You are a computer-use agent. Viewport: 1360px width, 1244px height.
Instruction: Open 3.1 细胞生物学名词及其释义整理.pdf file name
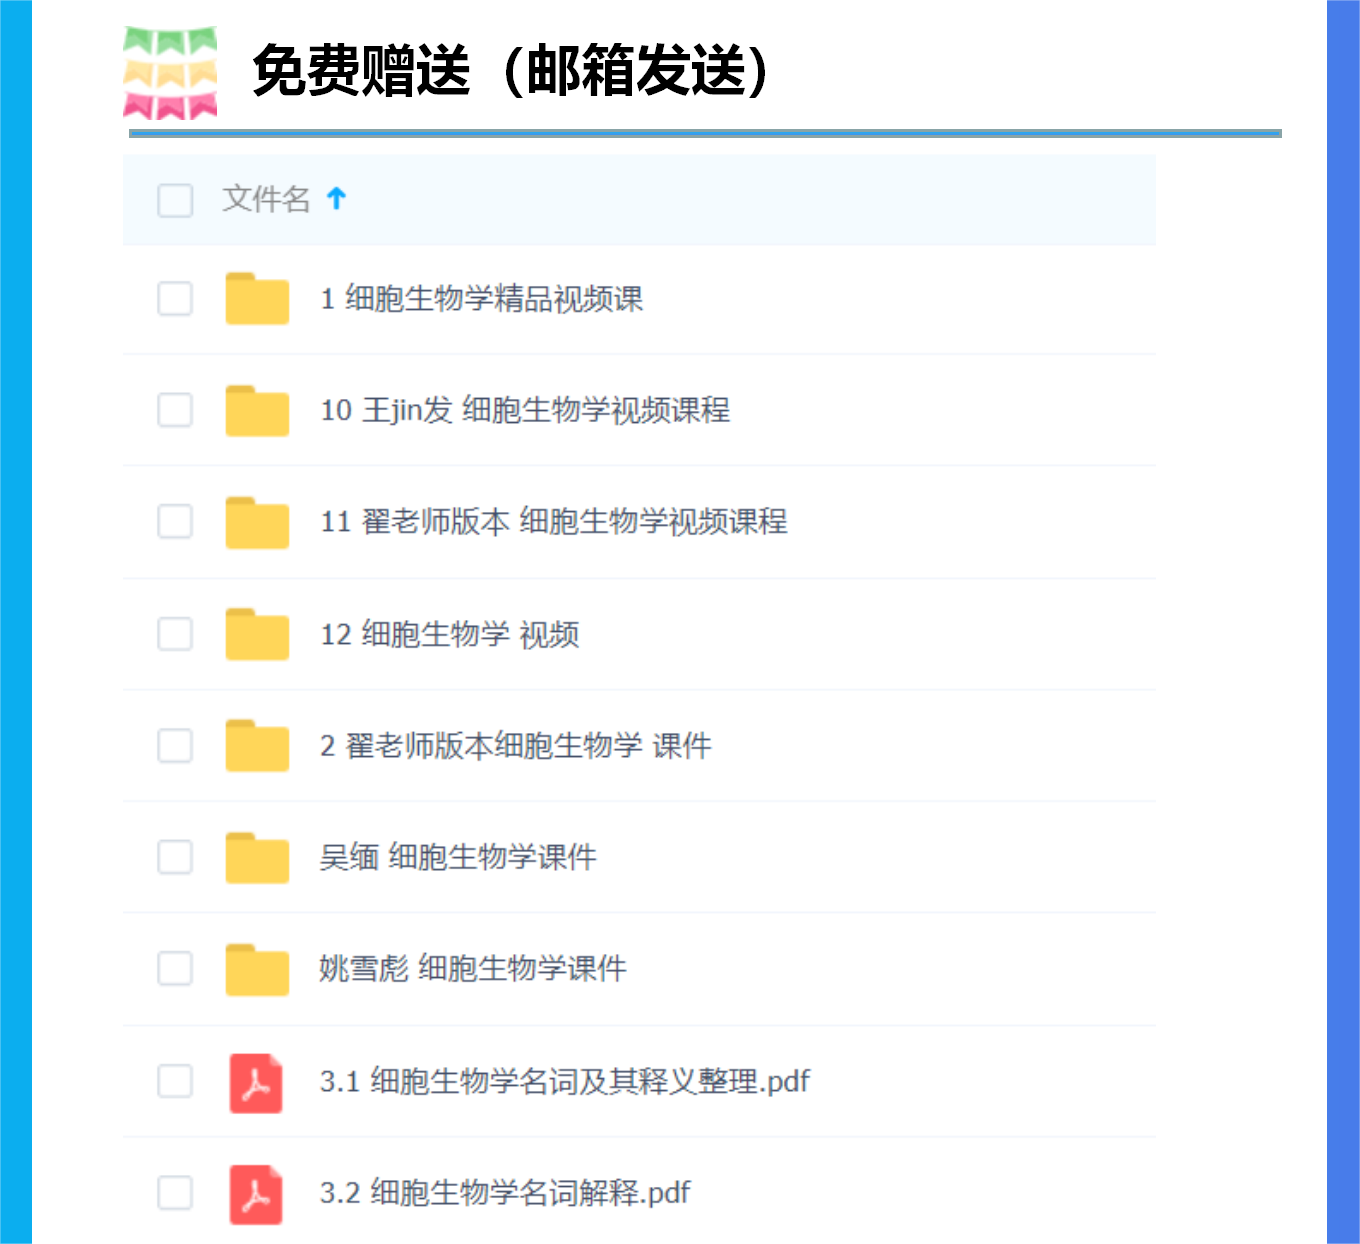[565, 1081]
